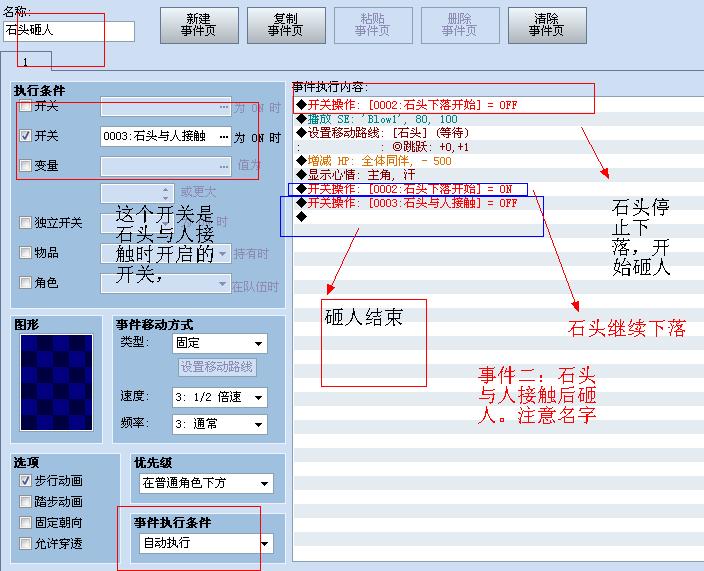Enable the 物品 condition checkbox
704x571 pixels.
[26, 253]
